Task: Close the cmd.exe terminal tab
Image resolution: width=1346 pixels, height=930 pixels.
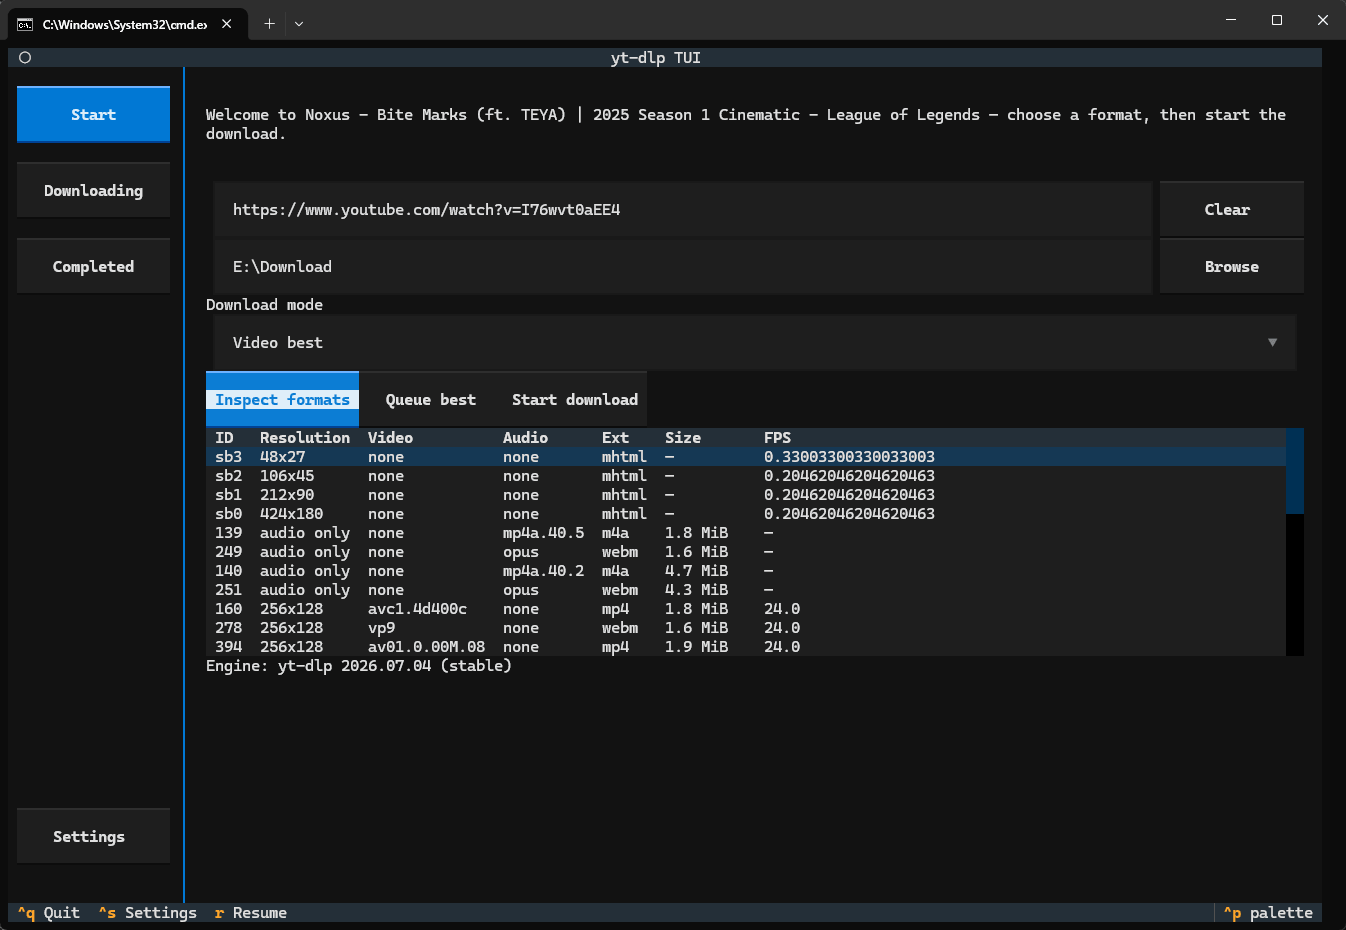Action: 227,24
